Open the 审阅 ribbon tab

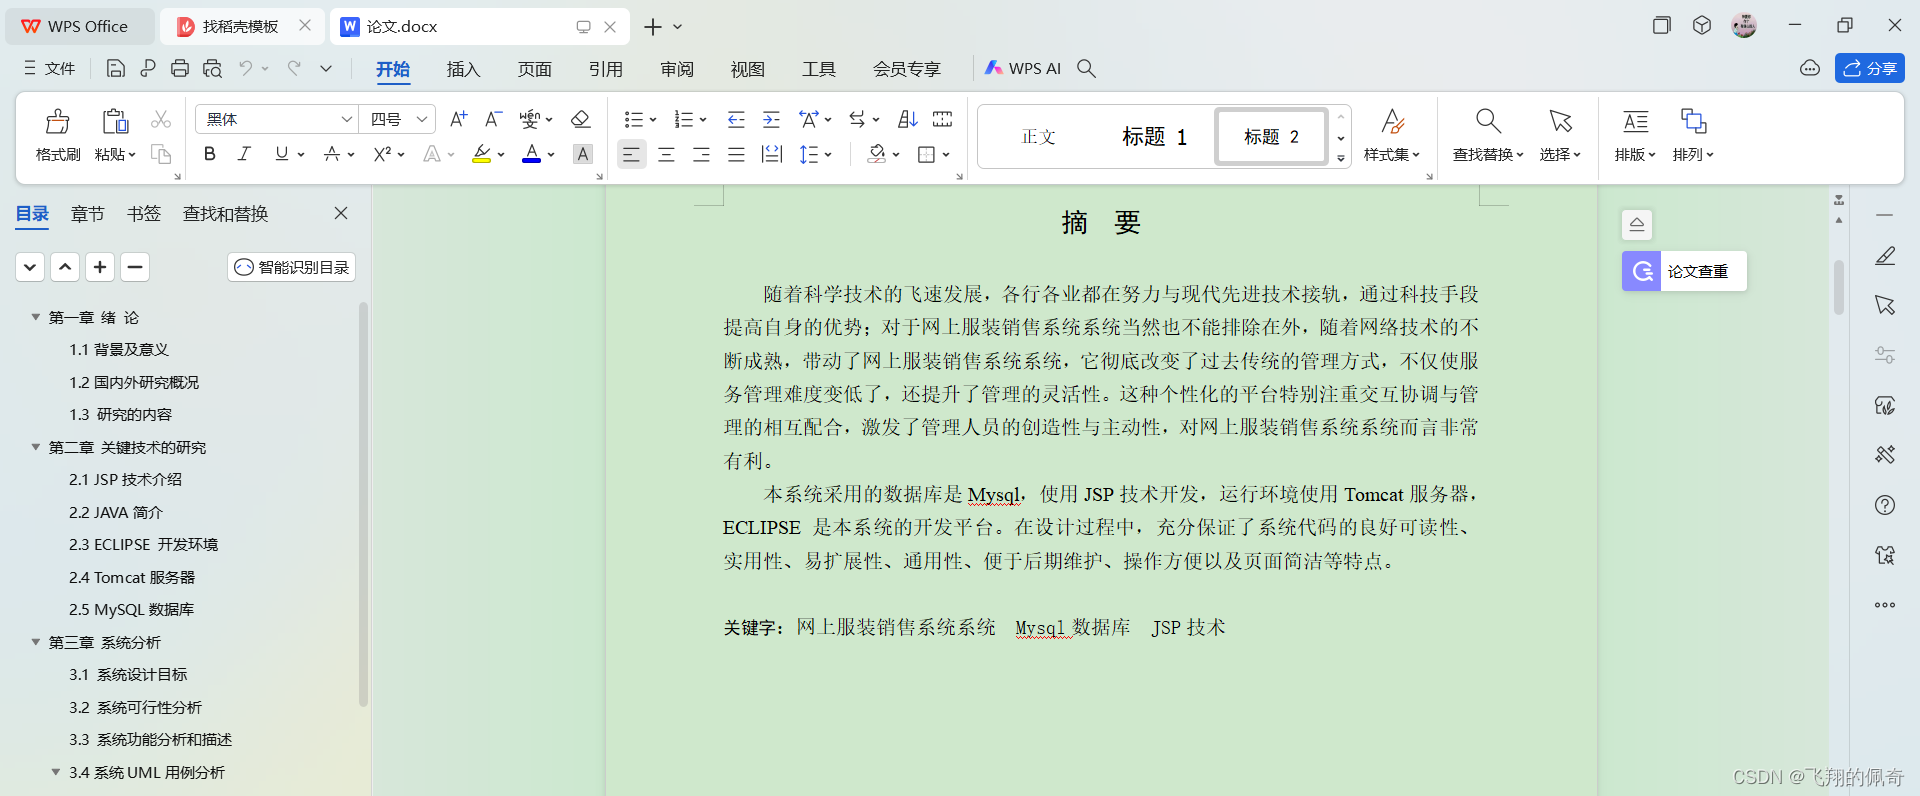coord(677,69)
